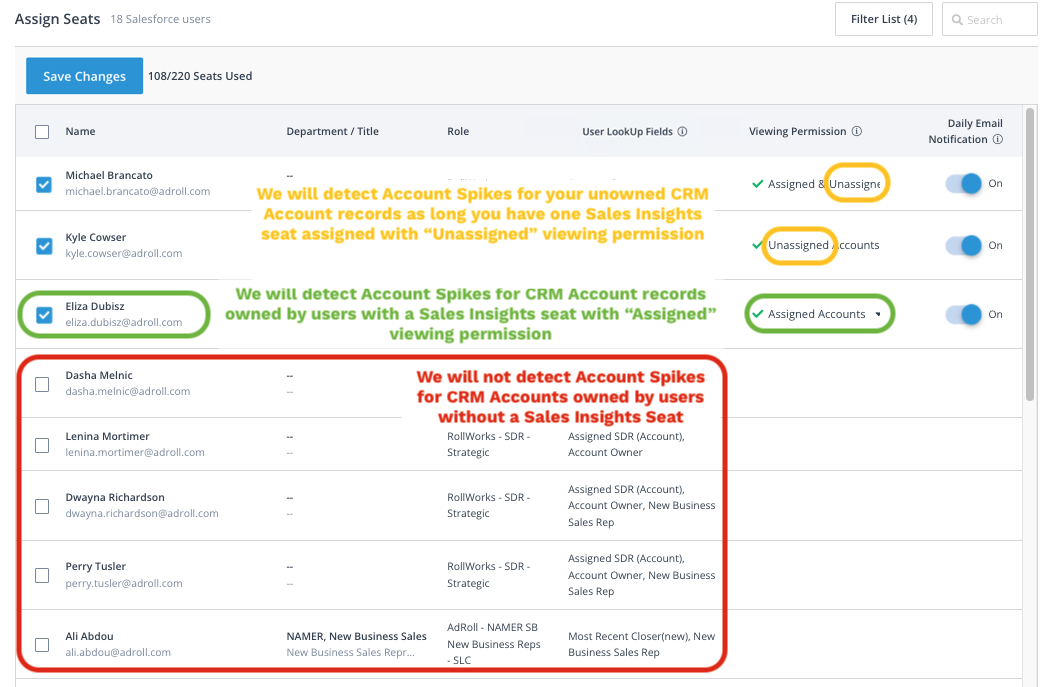Click the vertical scrollbar of the user list
Image resolution: width=1045 pixels, height=687 pixels.
(x=1029, y=250)
